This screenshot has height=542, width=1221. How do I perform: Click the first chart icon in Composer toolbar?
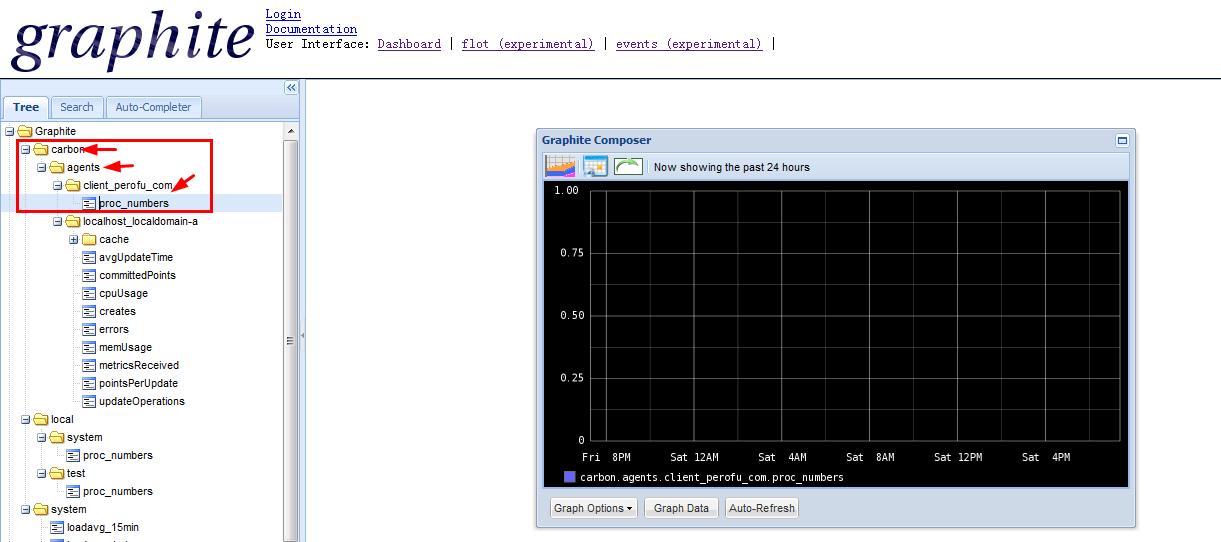(560, 166)
